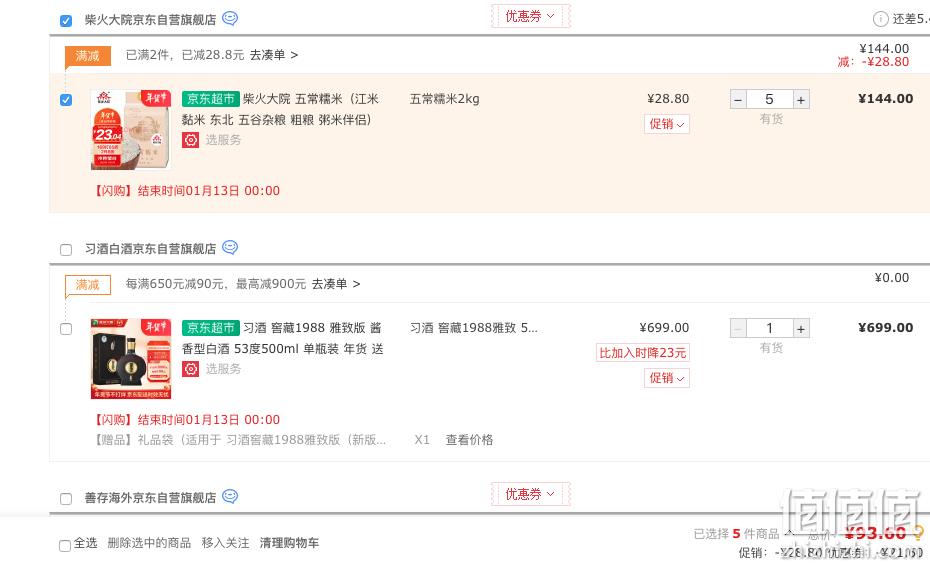This screenshot has width=930, height=568.
Task: Click service icon under 习酒 窖藏1988 product
Action: coord(190,369)
